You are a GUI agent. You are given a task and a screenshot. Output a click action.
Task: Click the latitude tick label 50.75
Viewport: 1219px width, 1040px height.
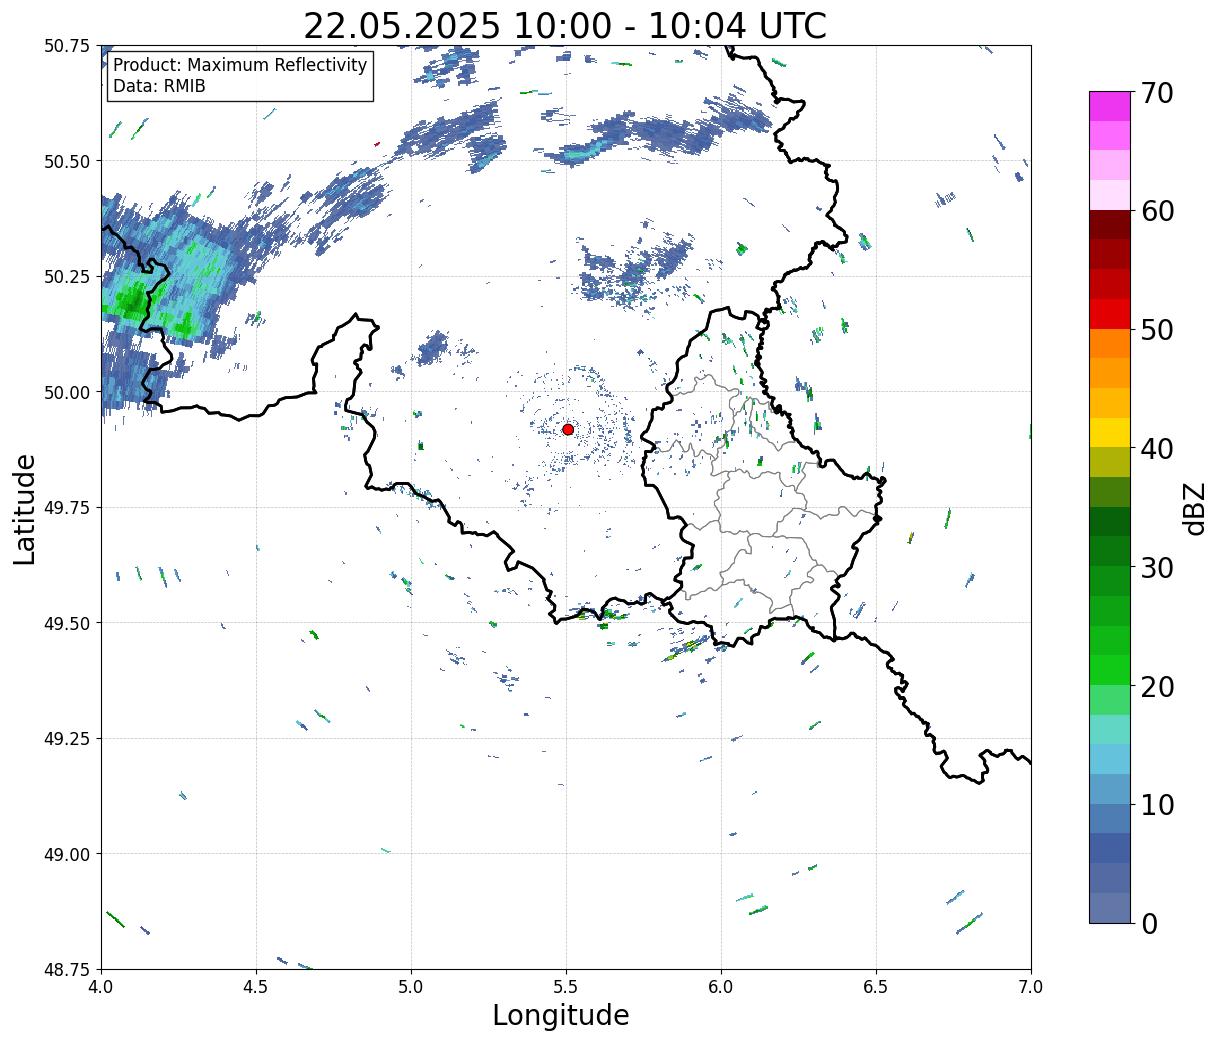click(x=67, y=46)
